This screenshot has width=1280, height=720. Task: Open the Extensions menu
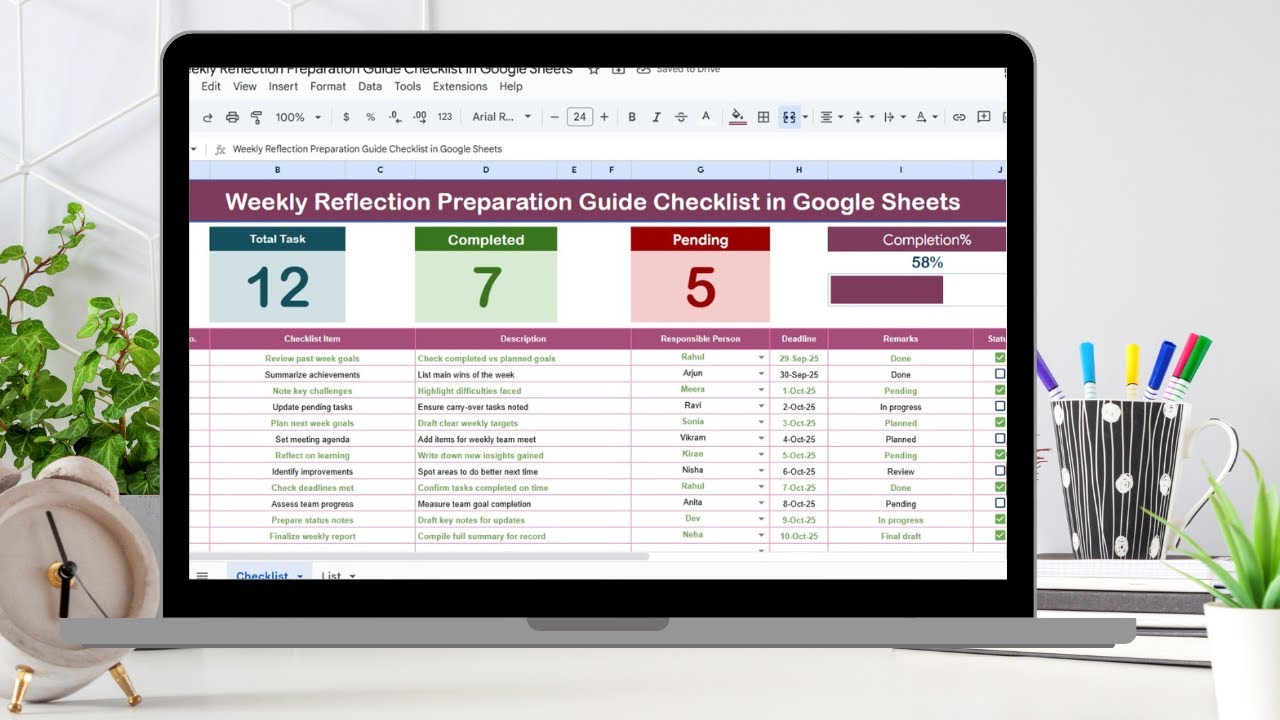(460, 87)
